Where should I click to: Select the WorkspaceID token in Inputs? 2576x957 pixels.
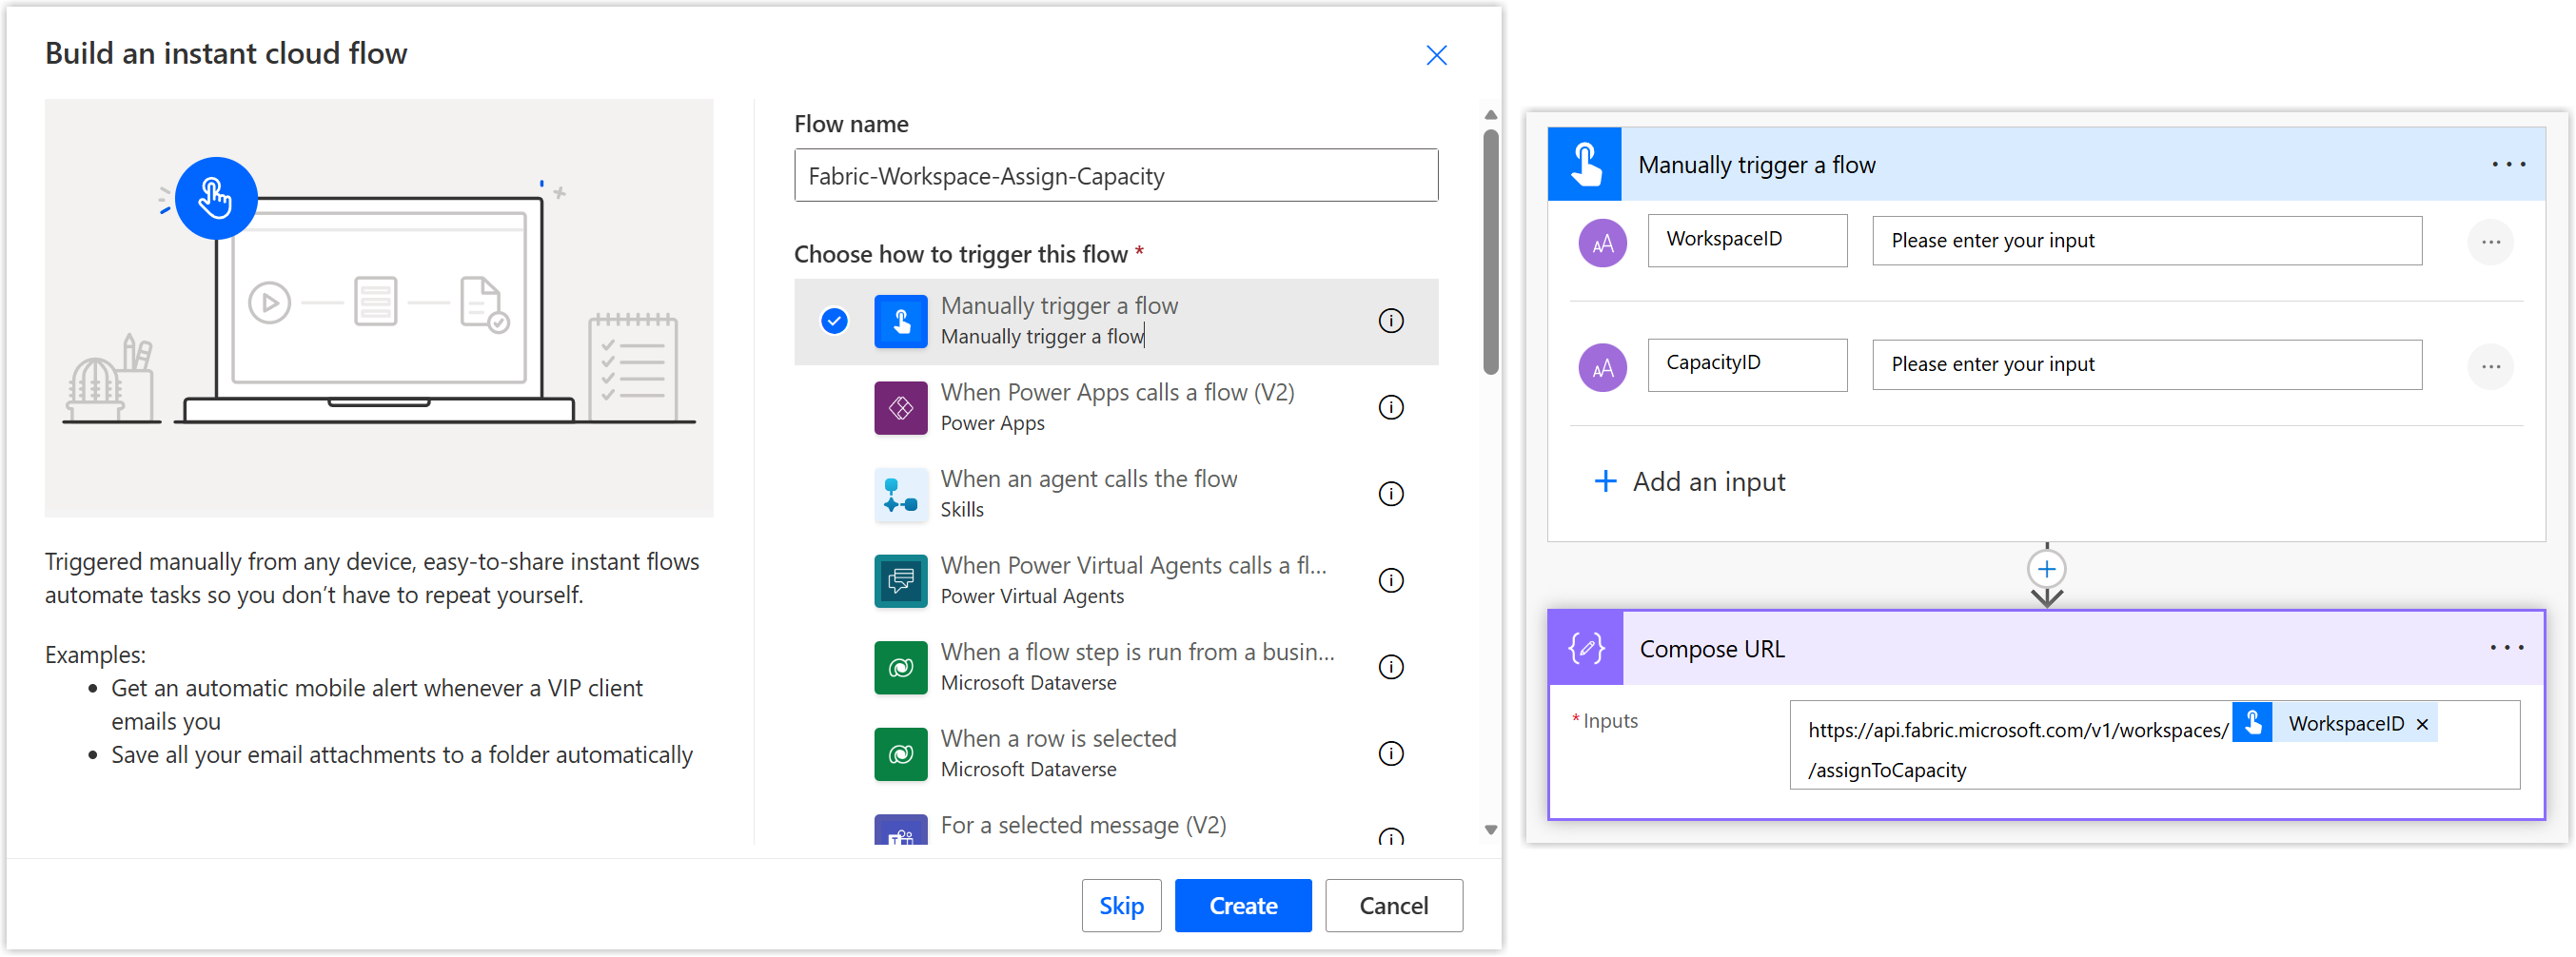click(x=2334, y=723)
